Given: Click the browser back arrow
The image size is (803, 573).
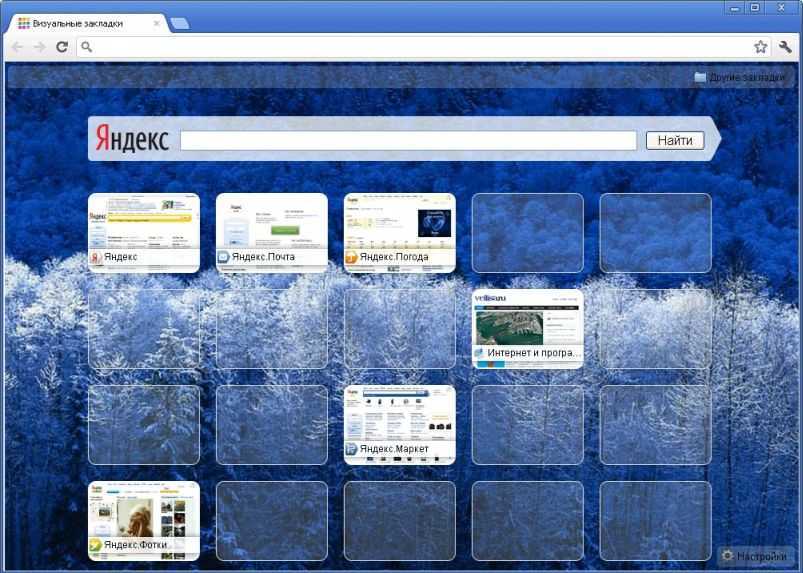Looking at the screenshot, I should pyautogui.click(x=17, y=47).
